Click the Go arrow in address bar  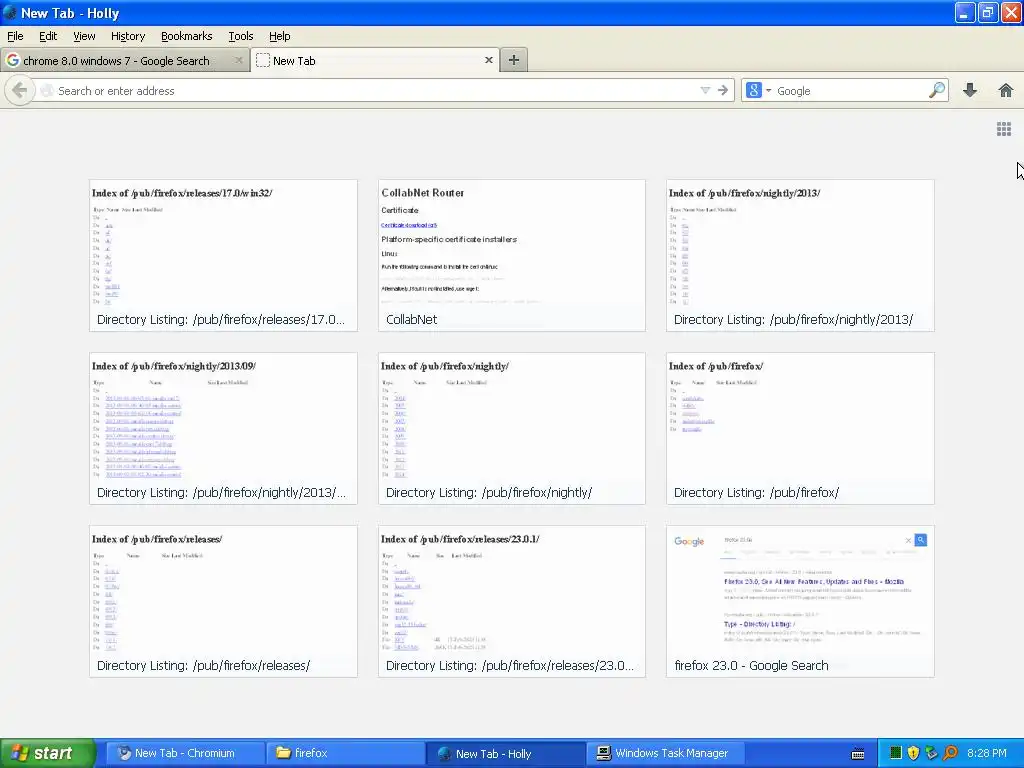pyautogui.click(x=722, y=91)
